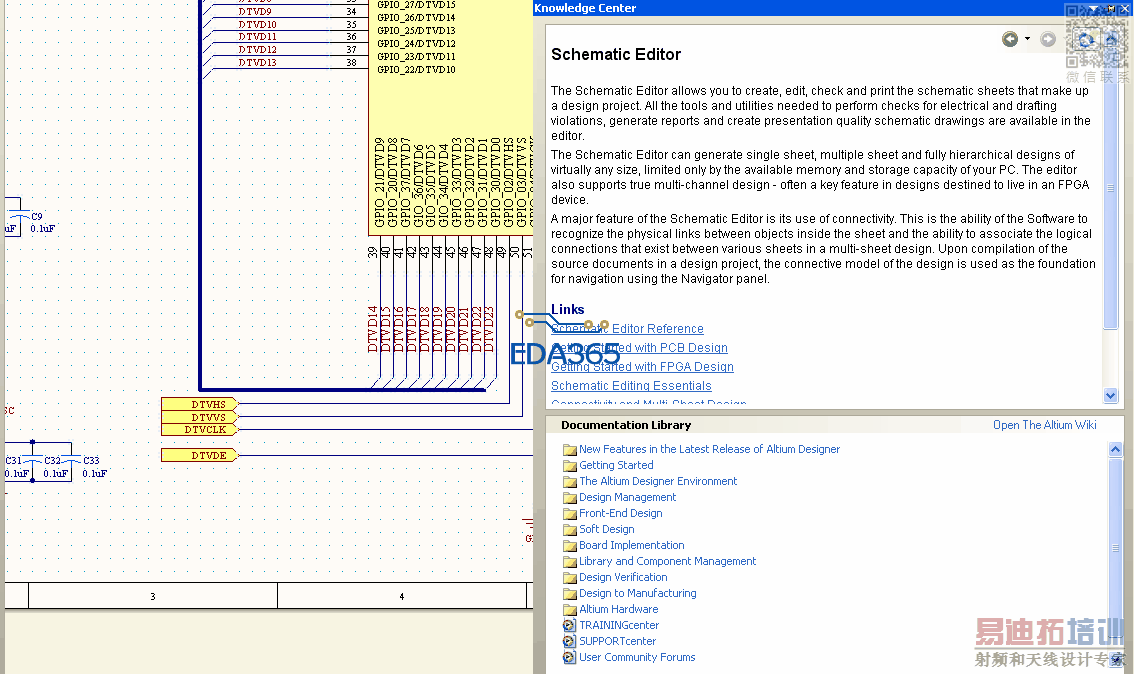1134x674 pixels.
Task: Click folder icon beside The Altium Designer Environment
Action: [570, 482]
